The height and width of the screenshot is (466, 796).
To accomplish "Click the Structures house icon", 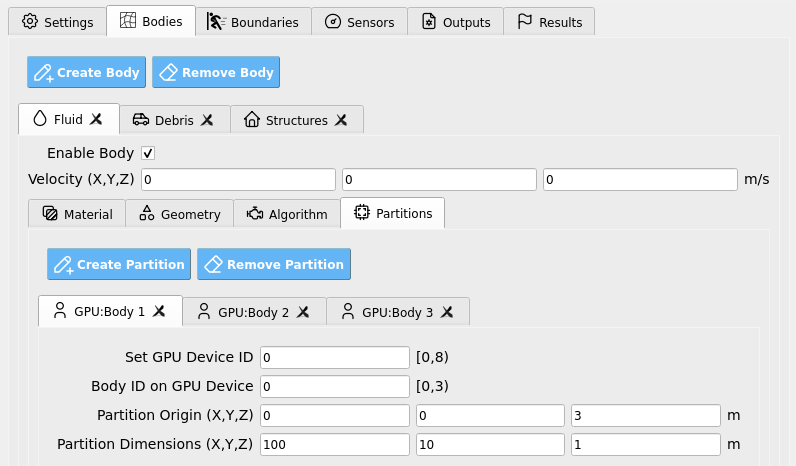I will click(x=252, y=119).
